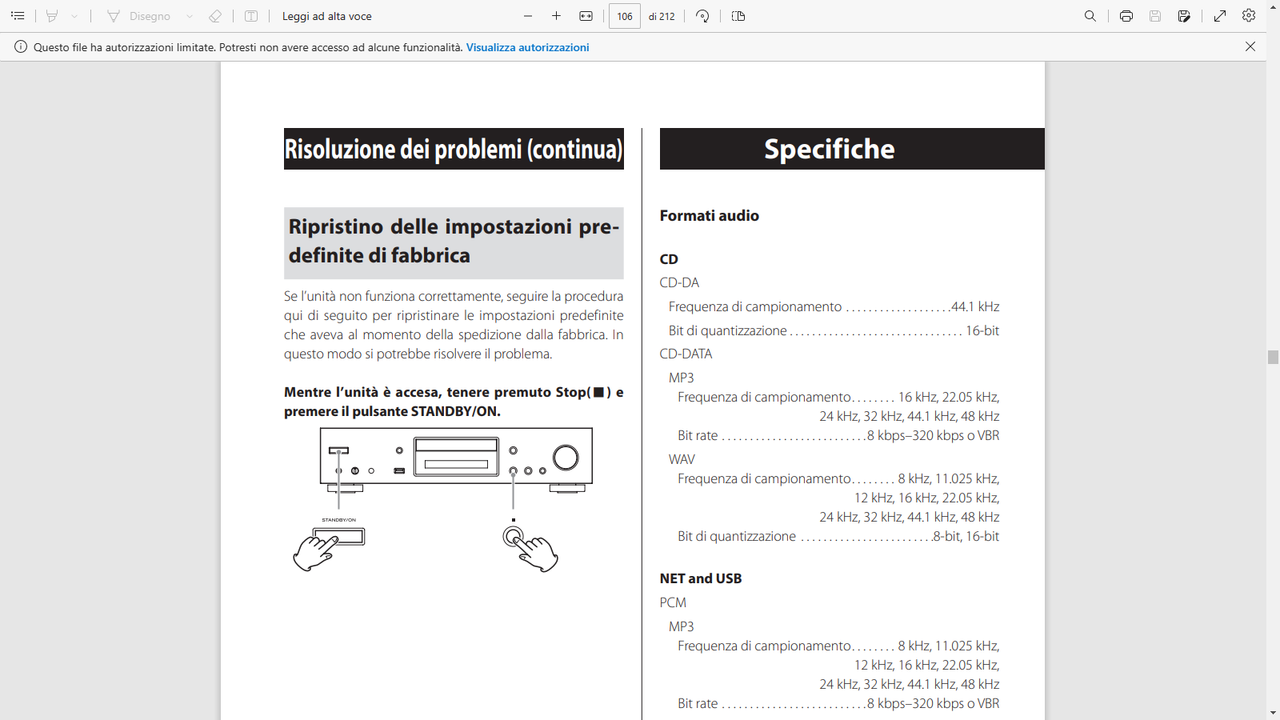This screenshot has height=720, width=1280.
Task: Click the WAV format label
Action: pos(682,459)
